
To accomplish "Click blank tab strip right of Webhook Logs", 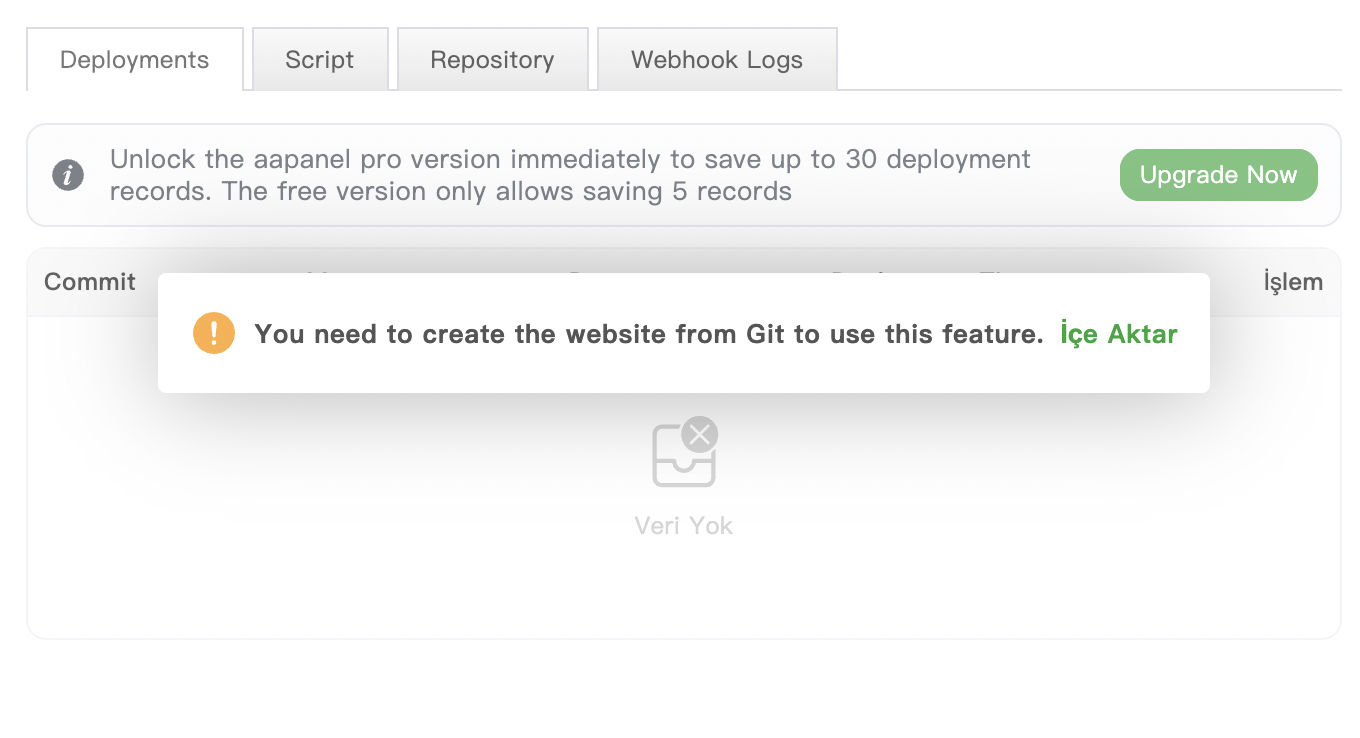I will pyautogui.click(x=1090, y=60).
